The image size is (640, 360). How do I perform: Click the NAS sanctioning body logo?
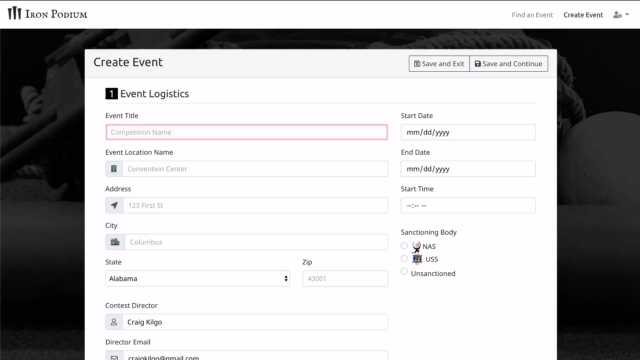416,247
